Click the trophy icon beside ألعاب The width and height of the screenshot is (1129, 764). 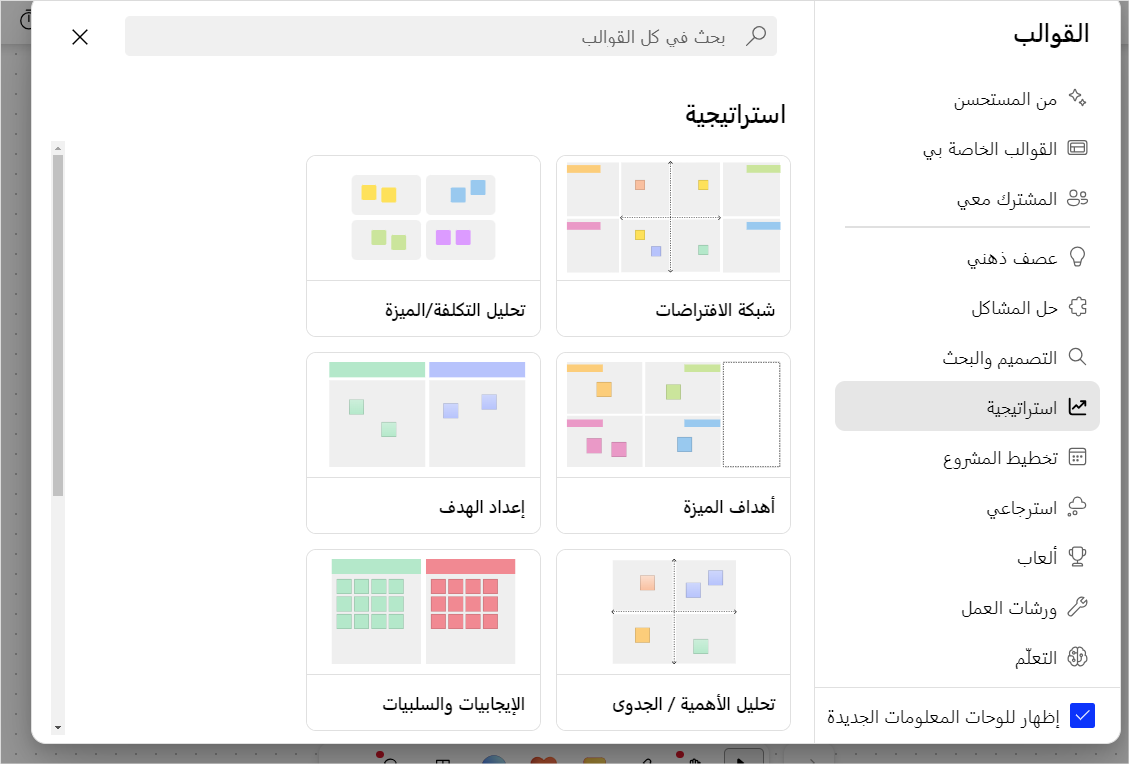pos(1077,556)
